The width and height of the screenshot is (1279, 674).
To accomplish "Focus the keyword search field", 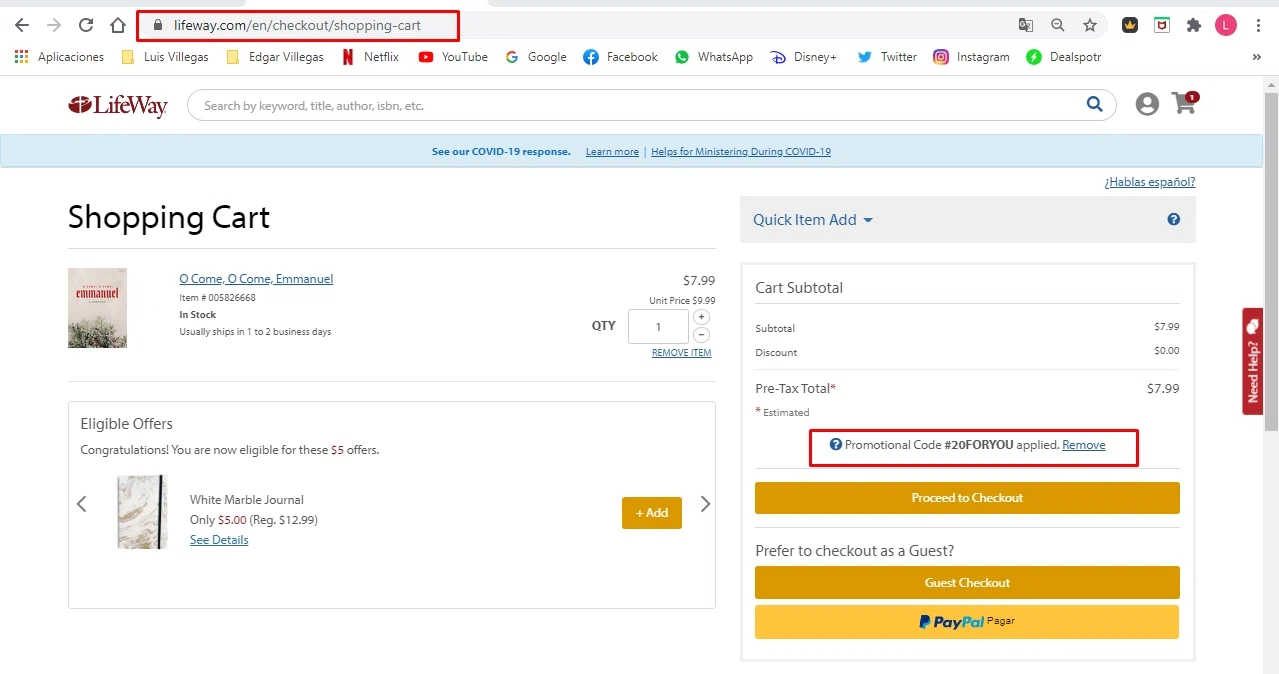I will (x=640, y=105).
